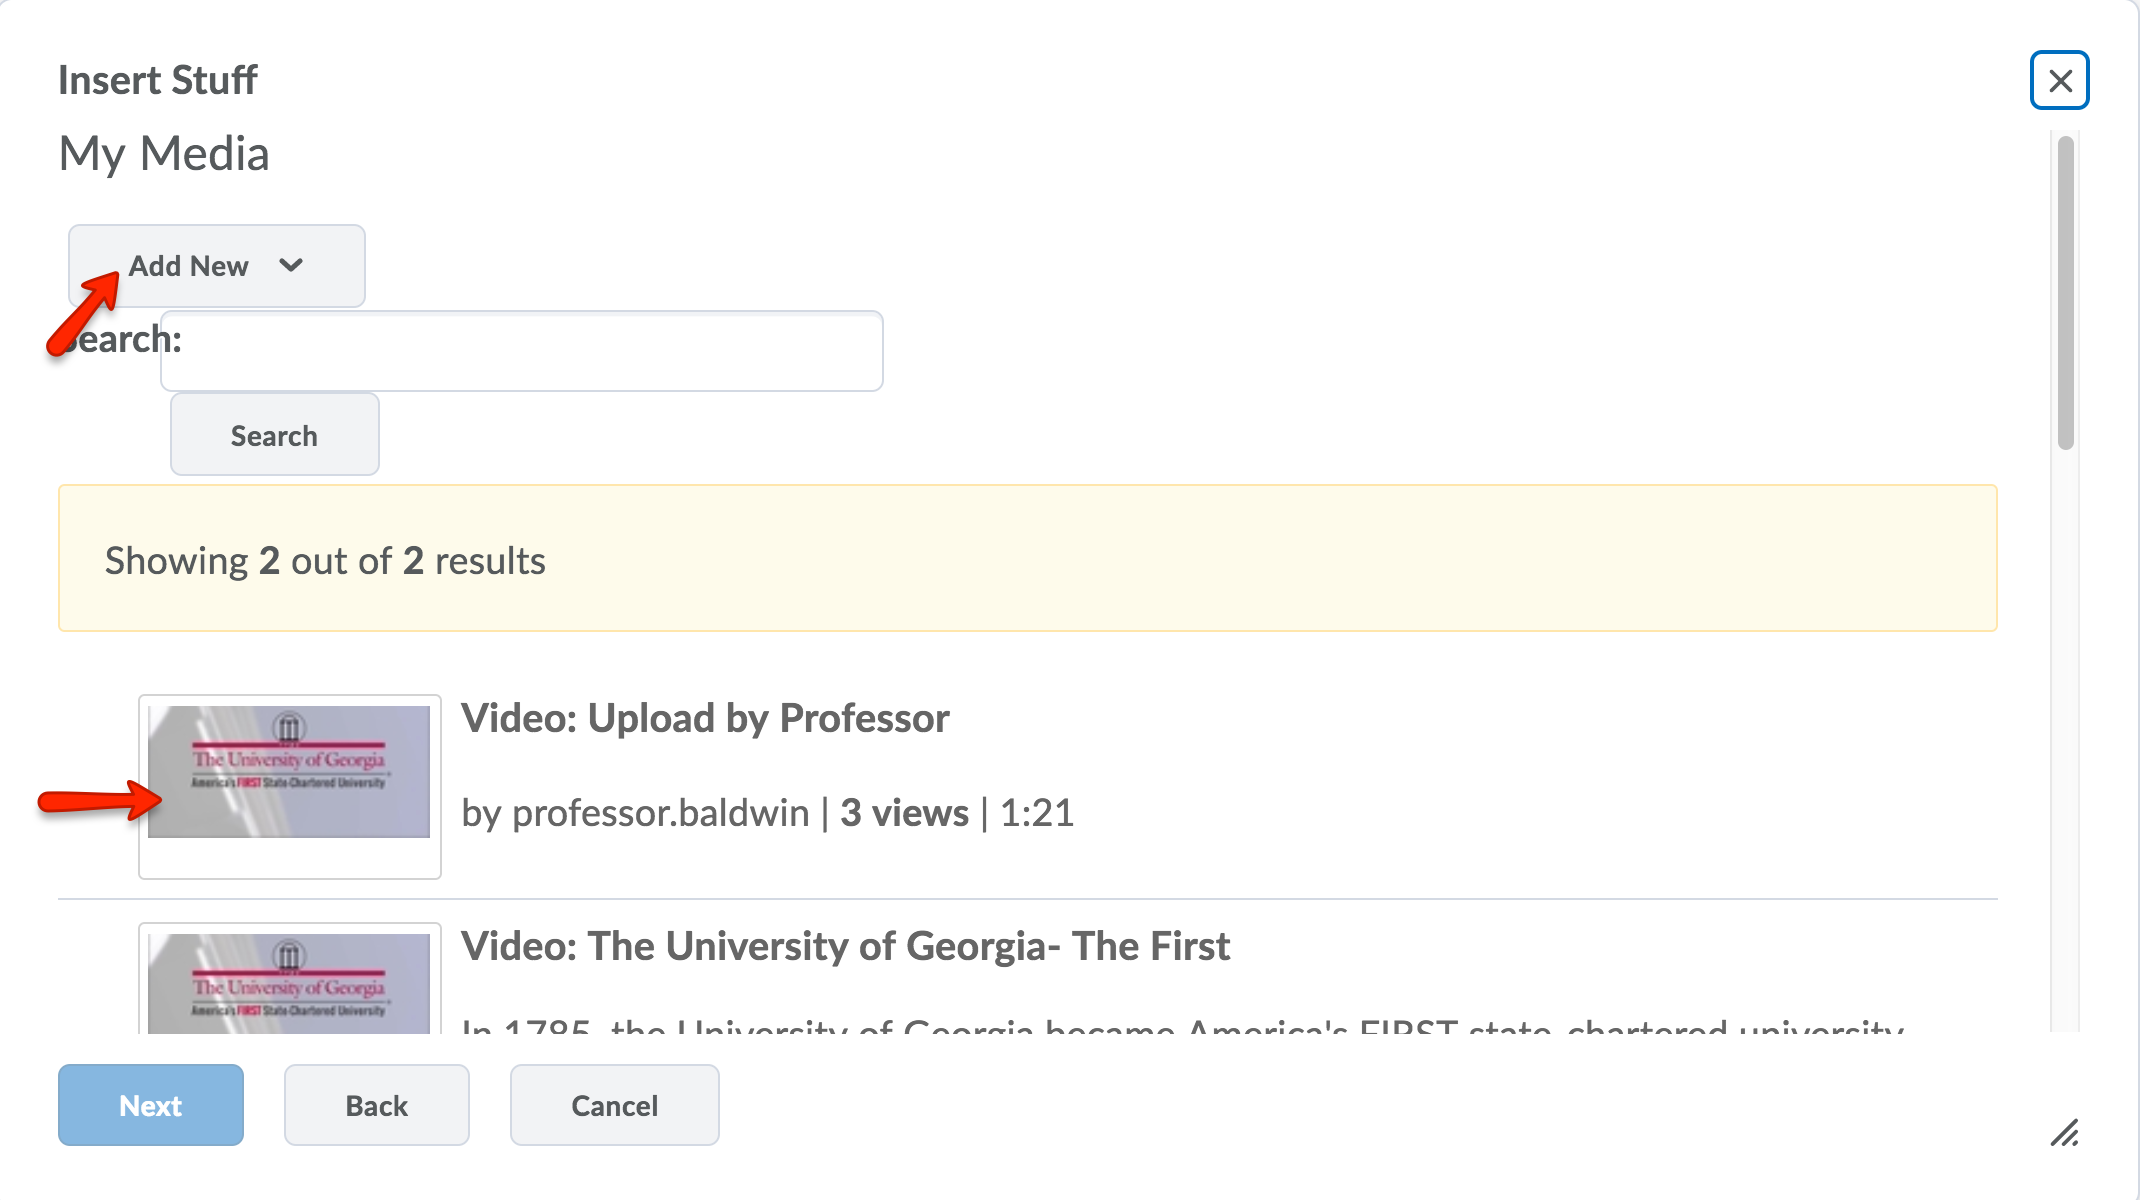Viewport: 2140px width, 1200px height.
Task: Close the Insert Stuff dialog
Action: tap(2059, 80)
